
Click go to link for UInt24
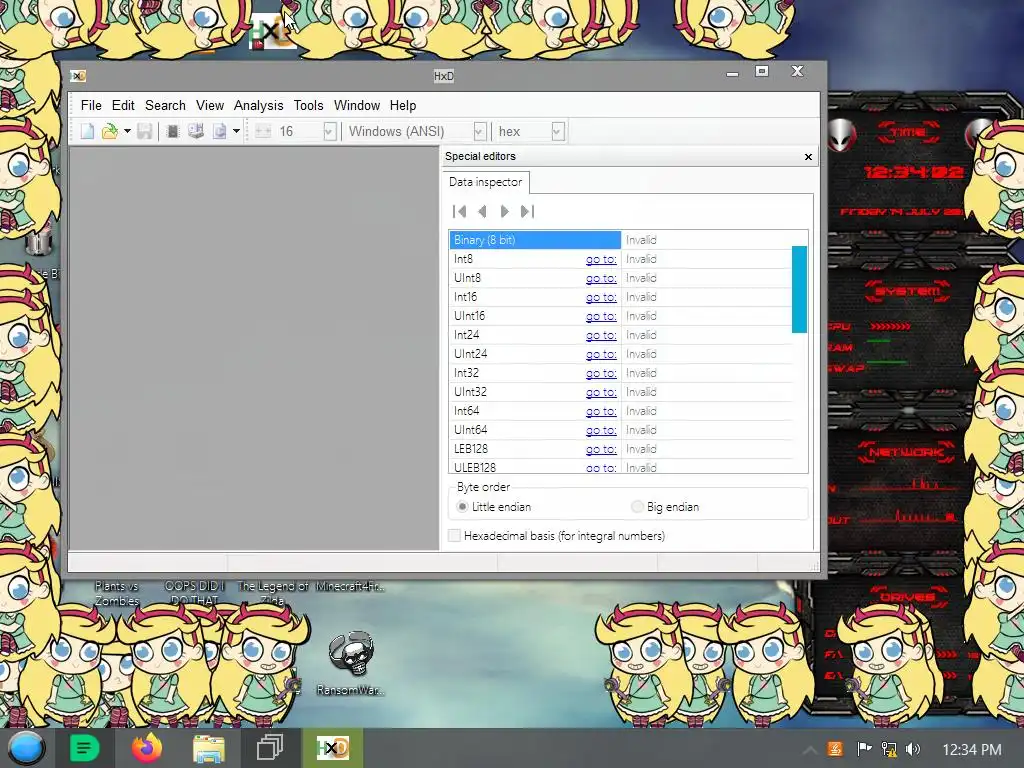click(601, 354)
